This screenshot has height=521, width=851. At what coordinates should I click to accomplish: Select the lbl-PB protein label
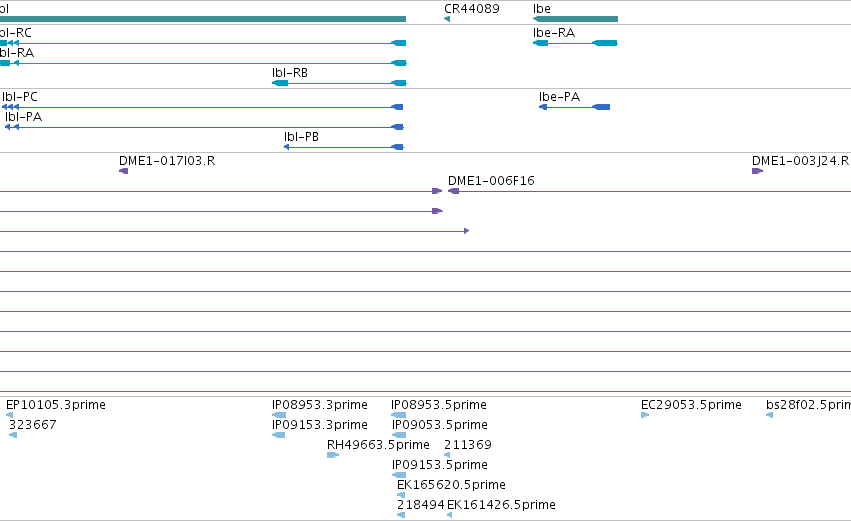click(x=301, y=137)
